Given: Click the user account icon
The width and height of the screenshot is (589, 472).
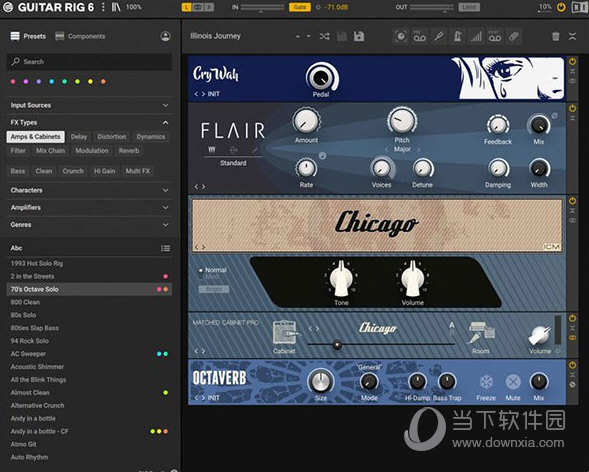Looking at the screenshot, I should pyautogui.click(x=165, y=36).
